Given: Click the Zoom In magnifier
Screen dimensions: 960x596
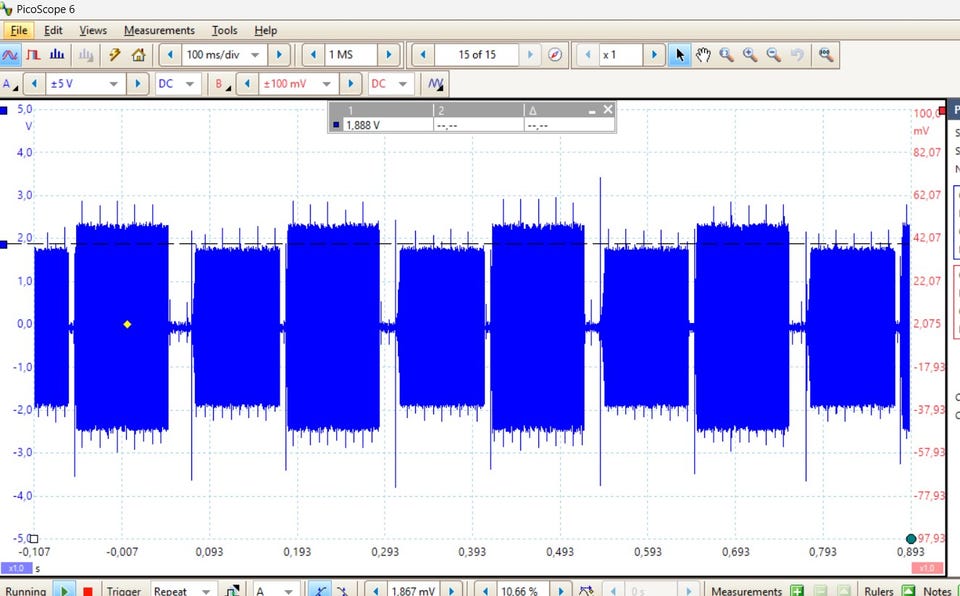Looking at the screenshot, I should pos(749,55).
